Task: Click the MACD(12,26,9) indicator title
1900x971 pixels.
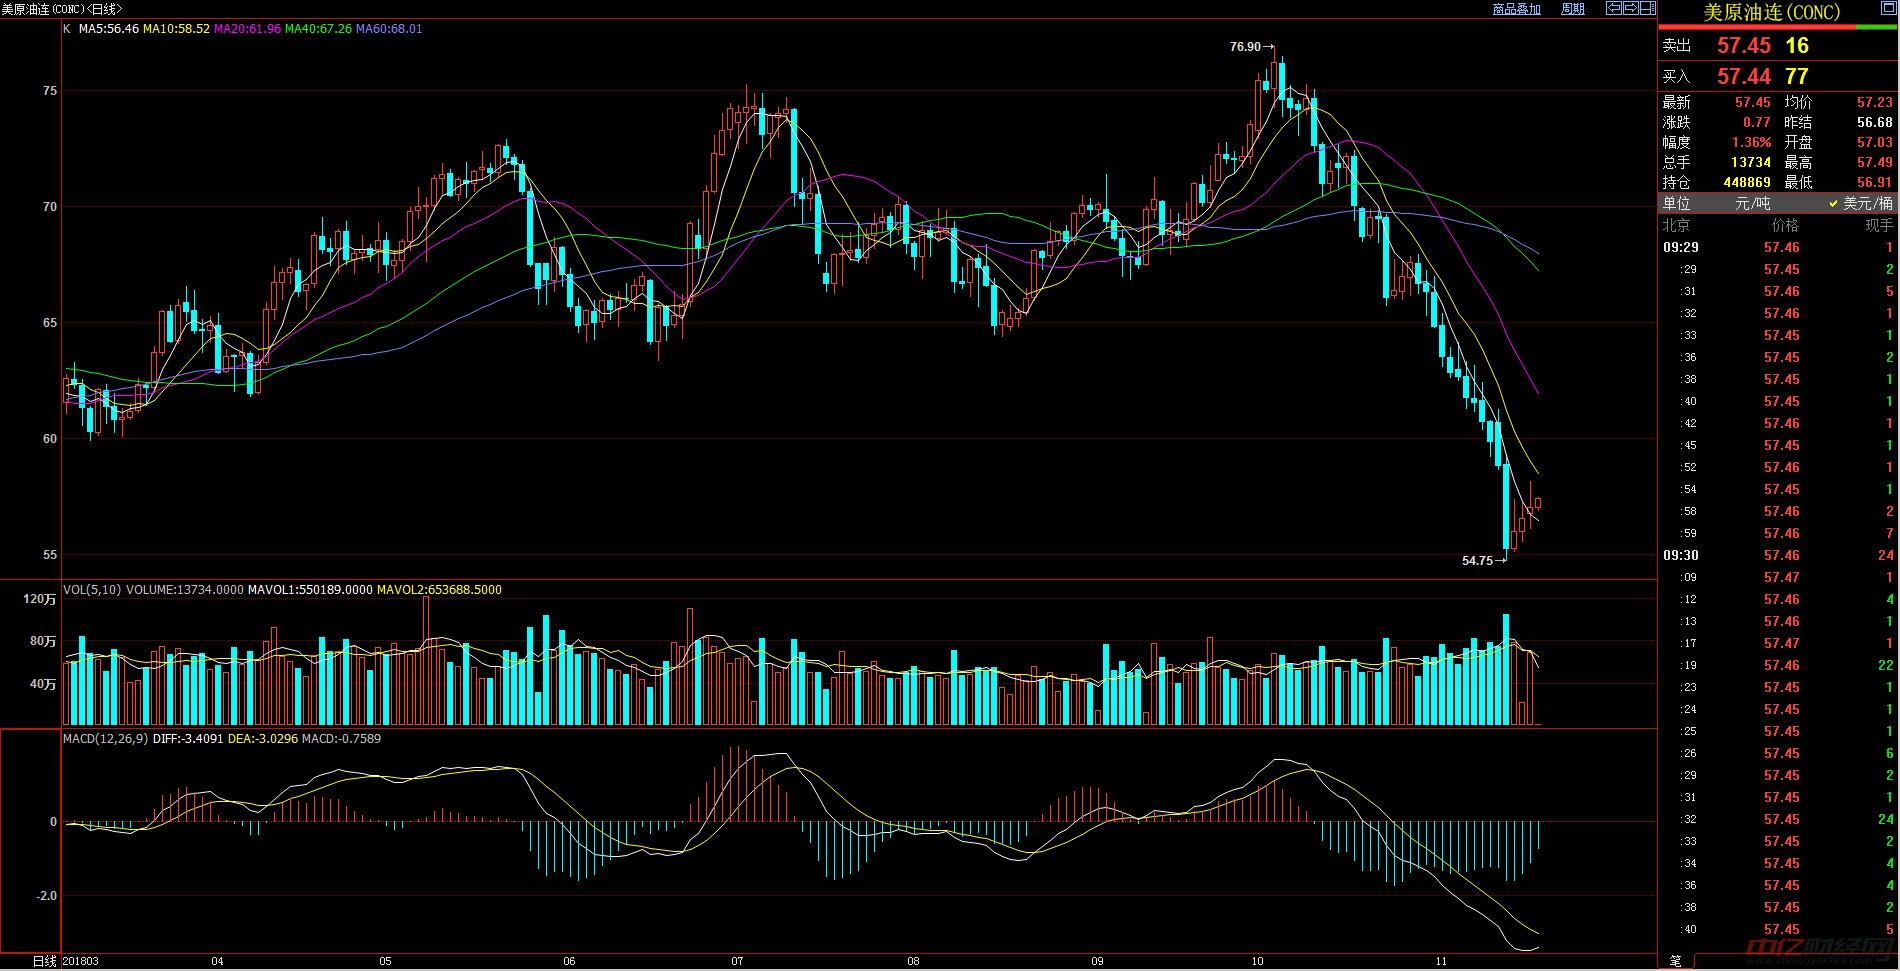Action: tap(105, 739)
